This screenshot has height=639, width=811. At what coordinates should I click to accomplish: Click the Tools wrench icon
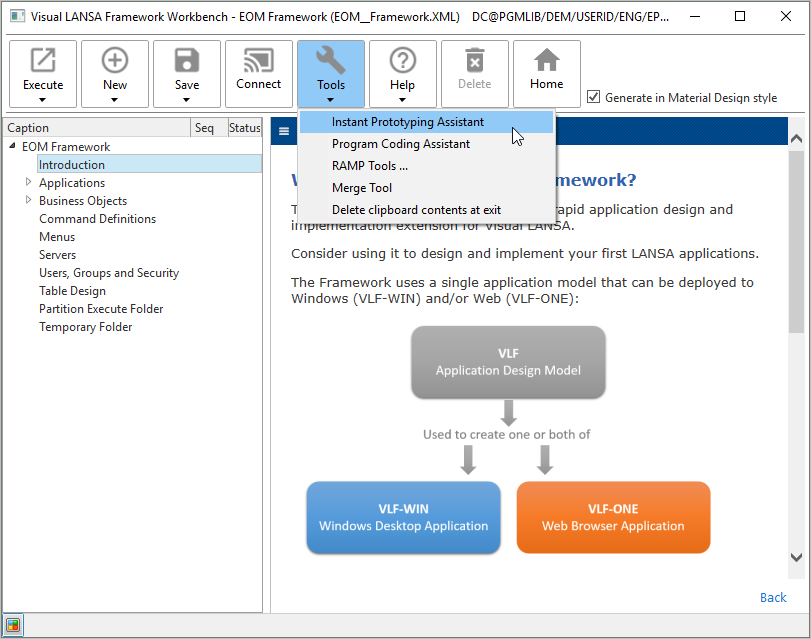[331, 60]
